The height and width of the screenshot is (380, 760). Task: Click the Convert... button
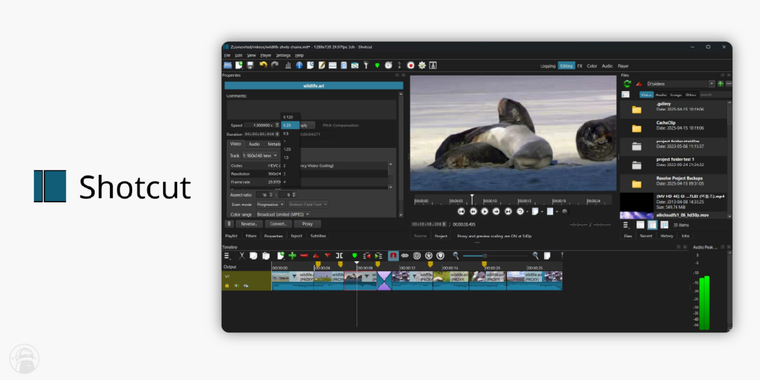tap(278, 224)
